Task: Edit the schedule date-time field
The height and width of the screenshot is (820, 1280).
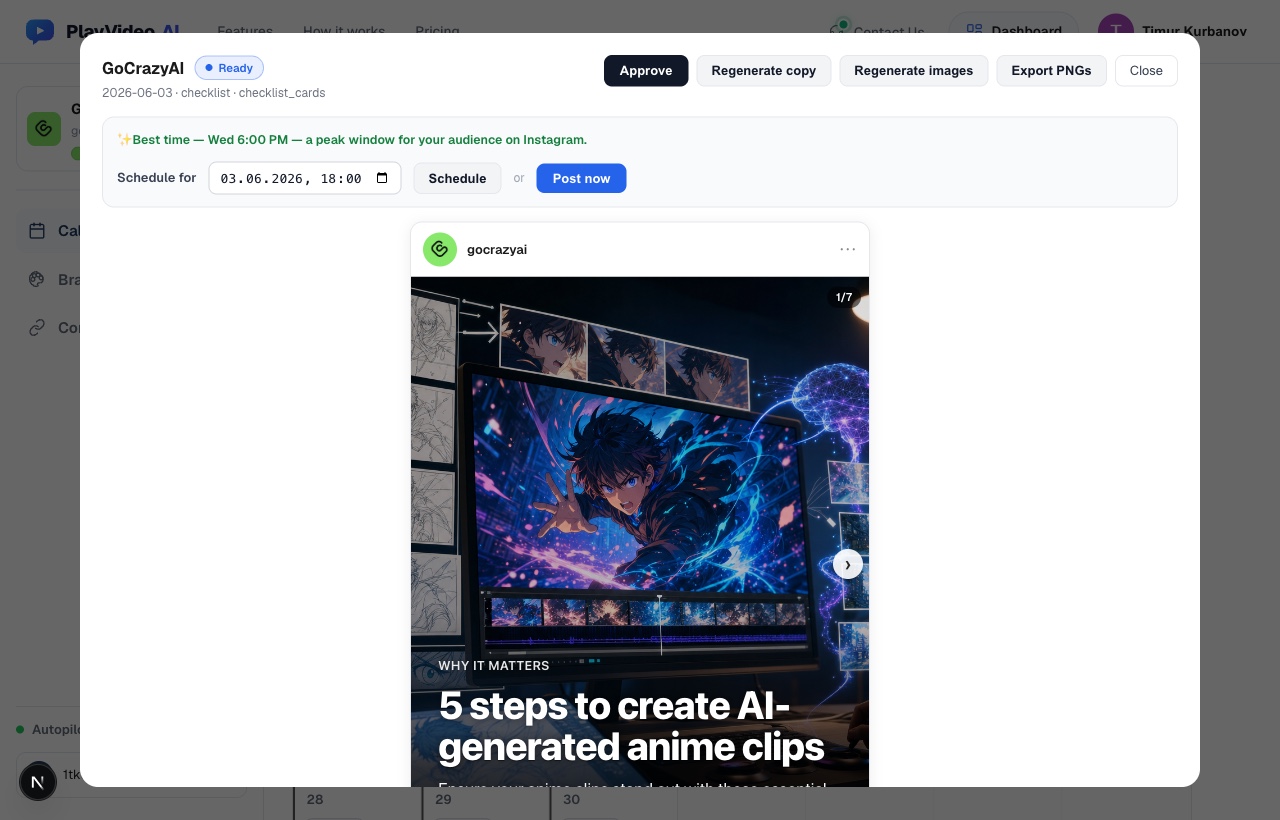Action: pyautogui.click(x=305, y=178)
